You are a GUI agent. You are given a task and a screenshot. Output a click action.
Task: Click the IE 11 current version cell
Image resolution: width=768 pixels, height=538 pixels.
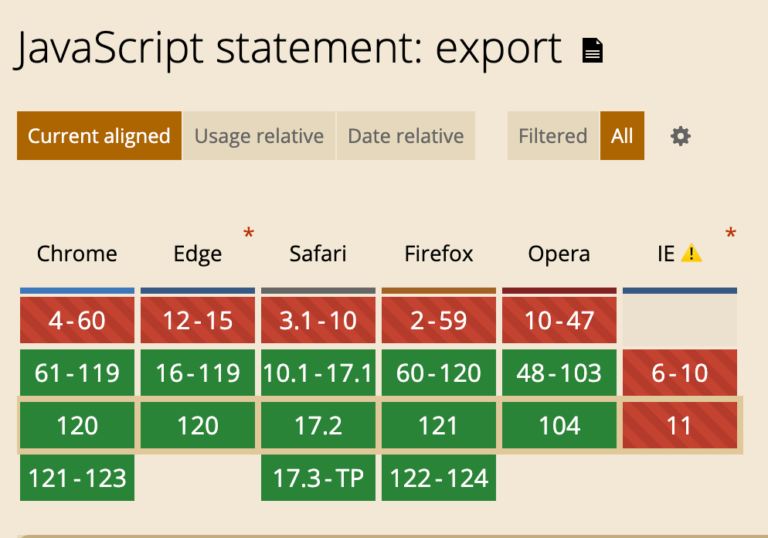click(x=680, y=426)
